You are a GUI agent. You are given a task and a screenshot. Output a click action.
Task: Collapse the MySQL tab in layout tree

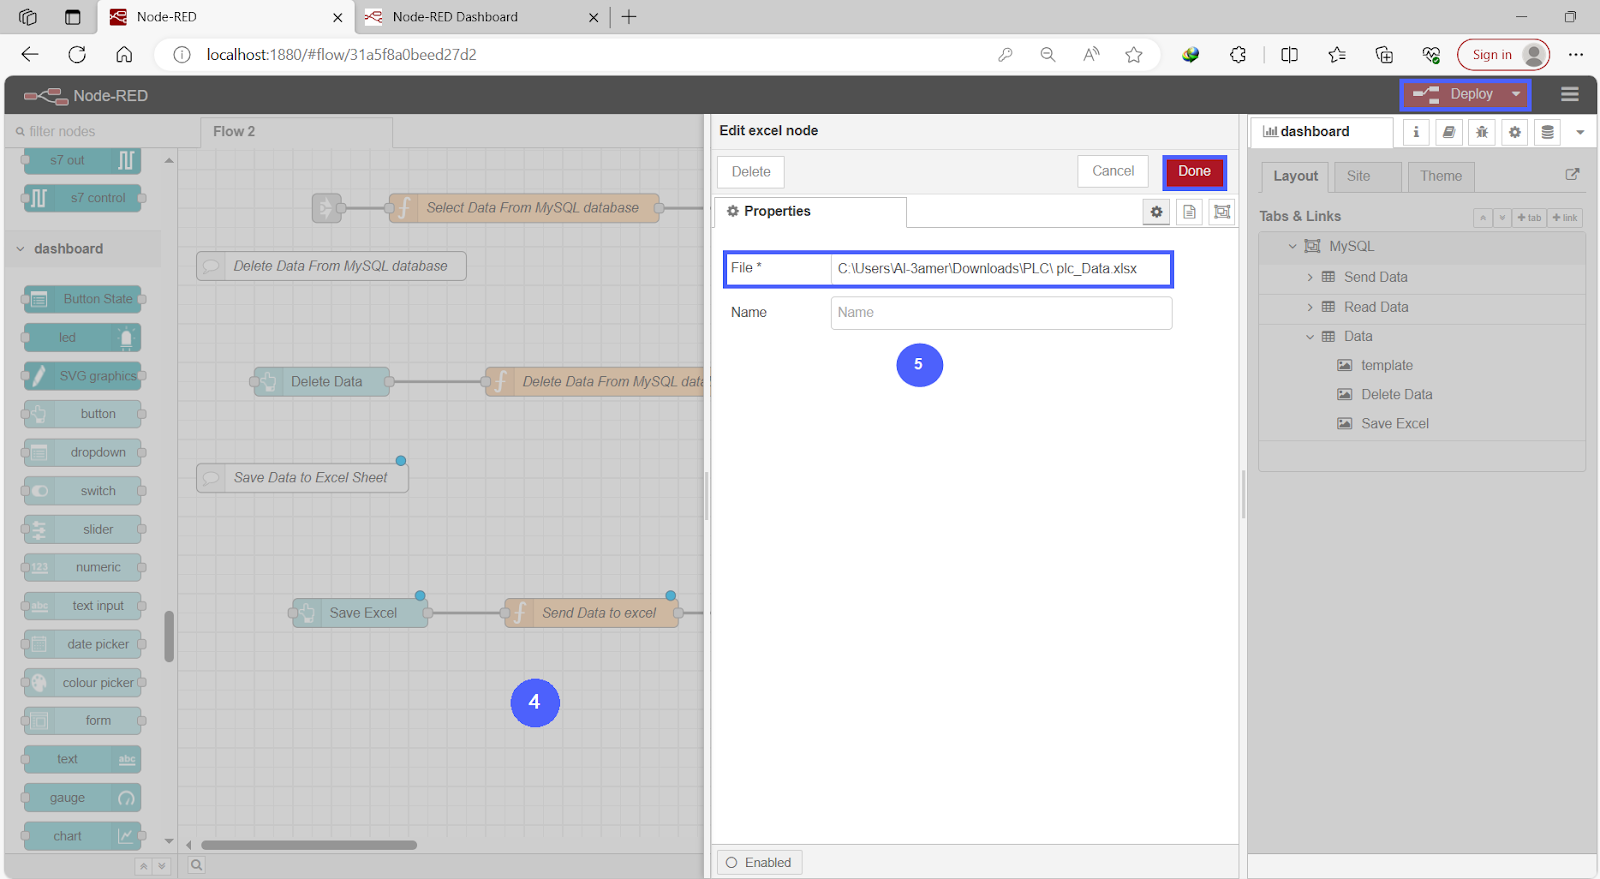pyautogui.click(x=1292, y=246)
